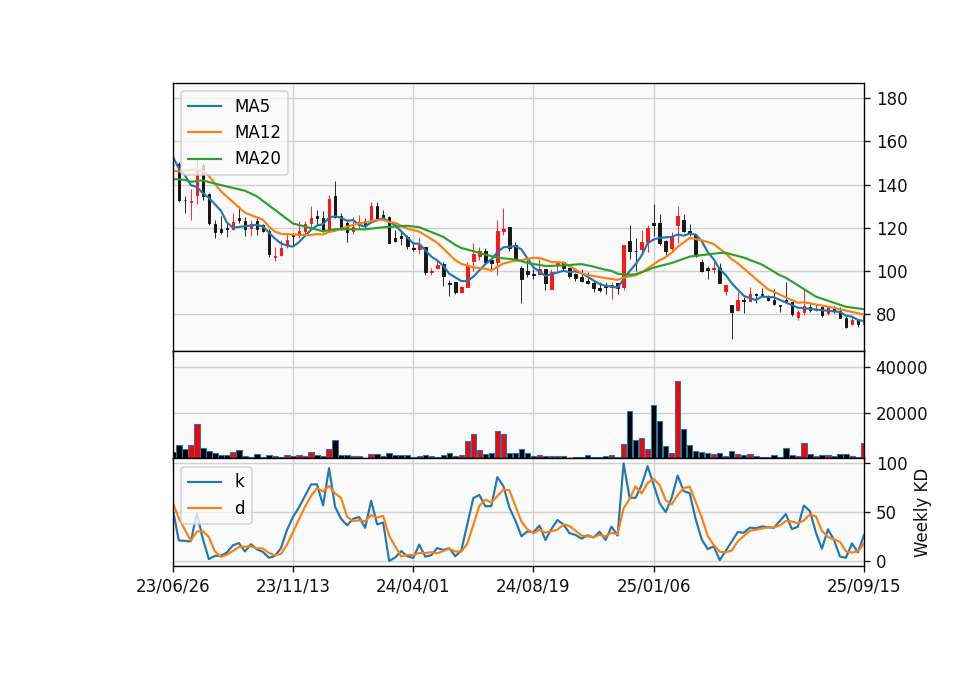
Task: Click the 25/01/06 date axis label
Action: (653, 586)
